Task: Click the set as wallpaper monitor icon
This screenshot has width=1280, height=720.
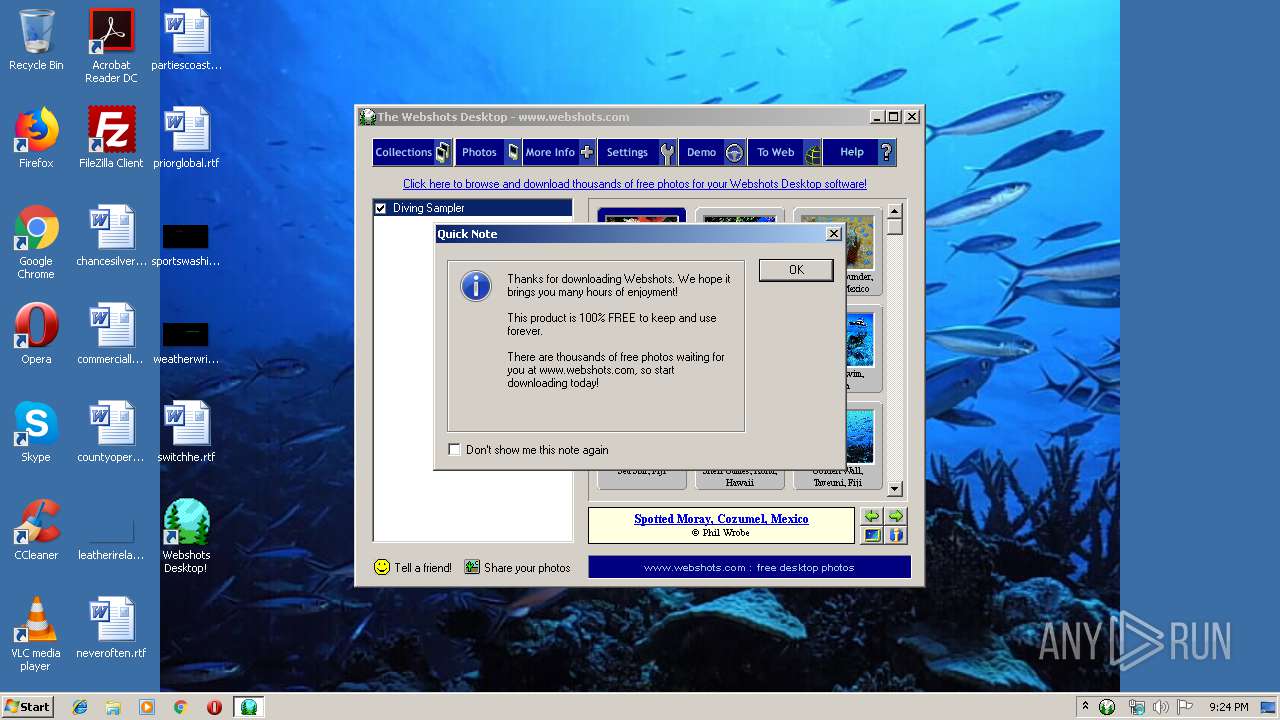Action: click(x=872, y=535)
